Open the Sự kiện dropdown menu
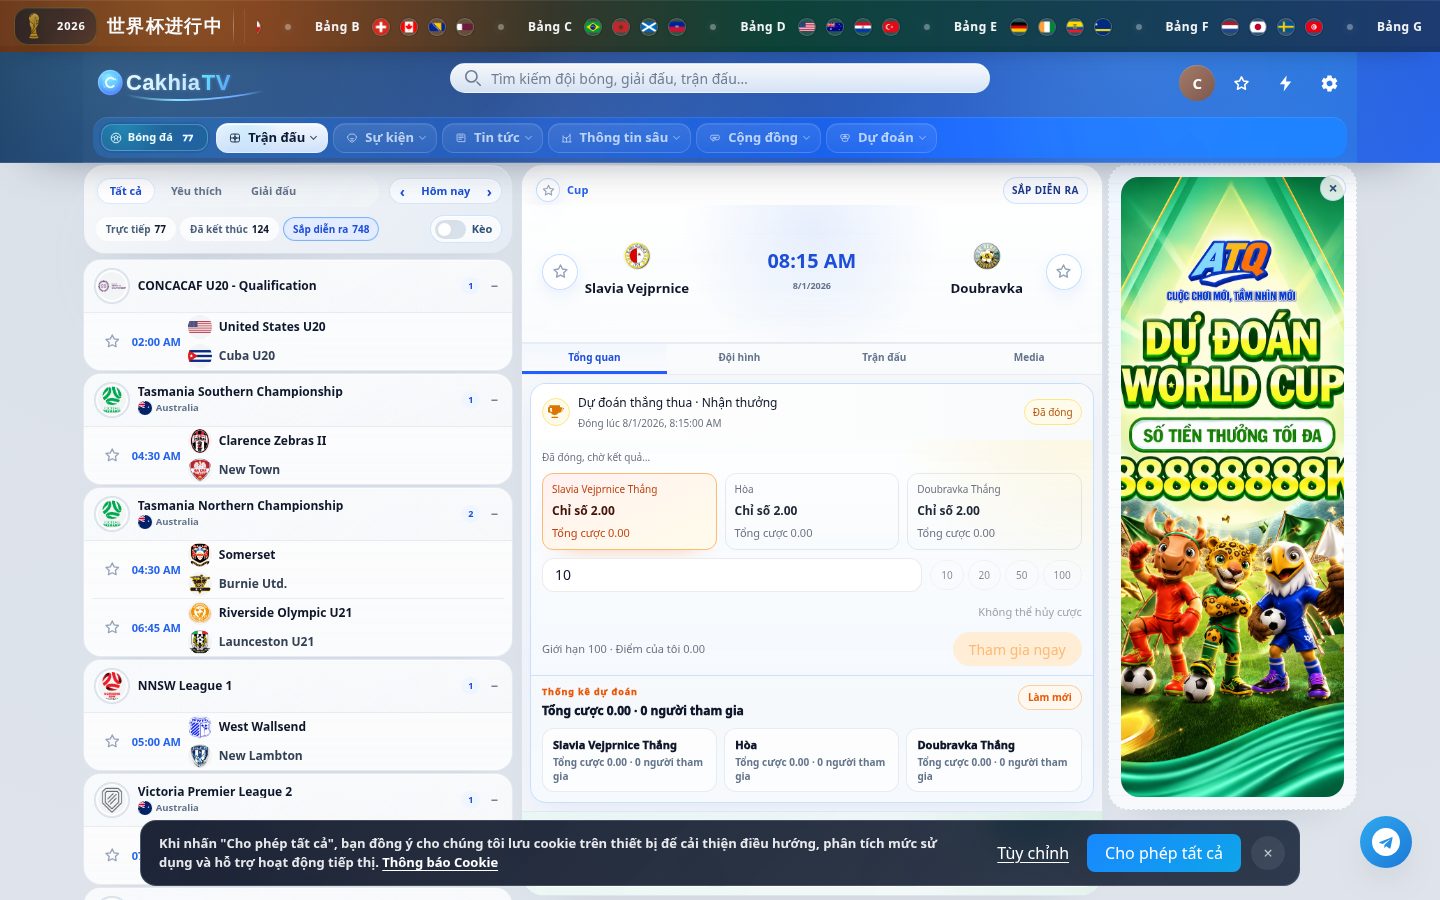Screen dimensions: 1440x900 click(386, 138)
